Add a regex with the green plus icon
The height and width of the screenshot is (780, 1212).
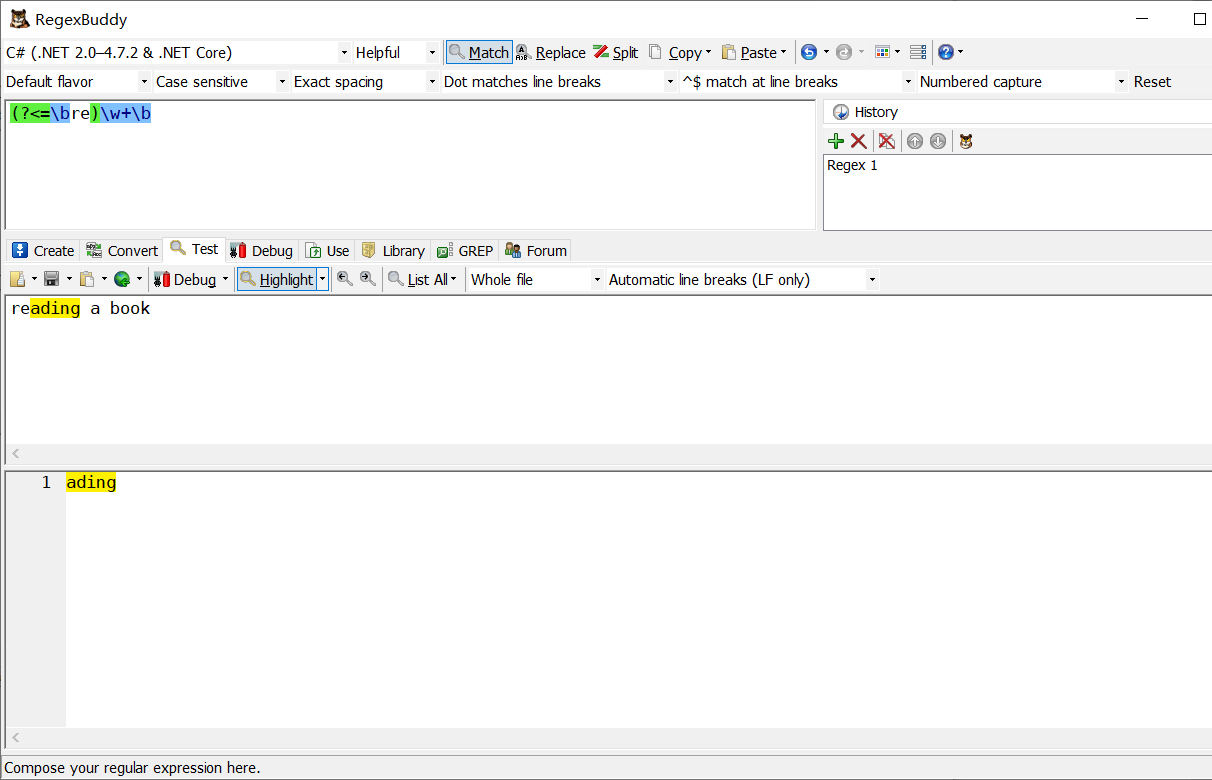click(836, 141)
